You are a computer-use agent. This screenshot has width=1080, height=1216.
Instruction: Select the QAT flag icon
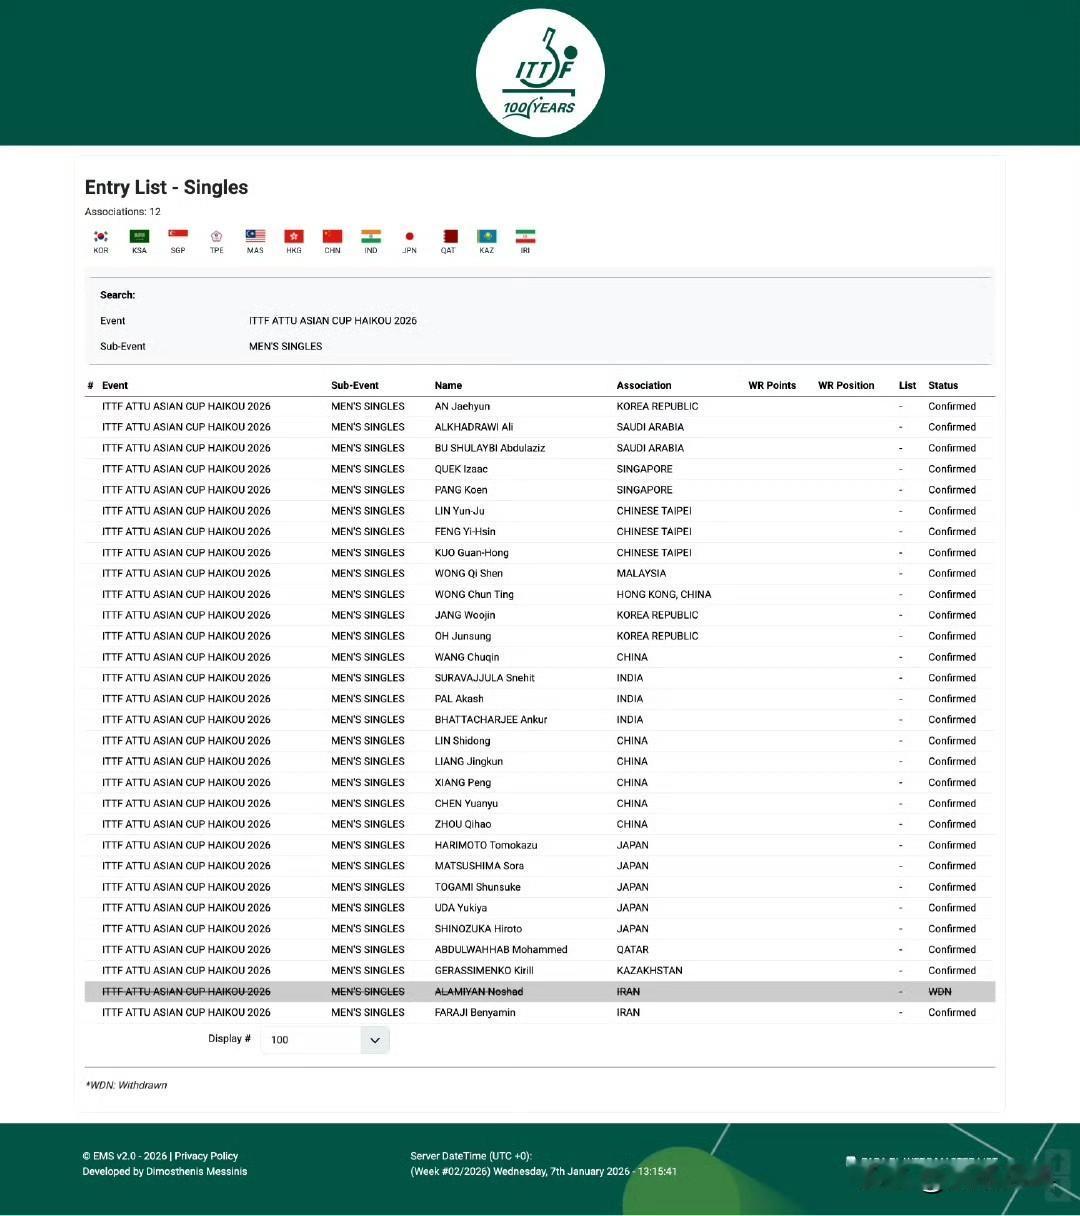pyautogui.click(x=448, y=237)
